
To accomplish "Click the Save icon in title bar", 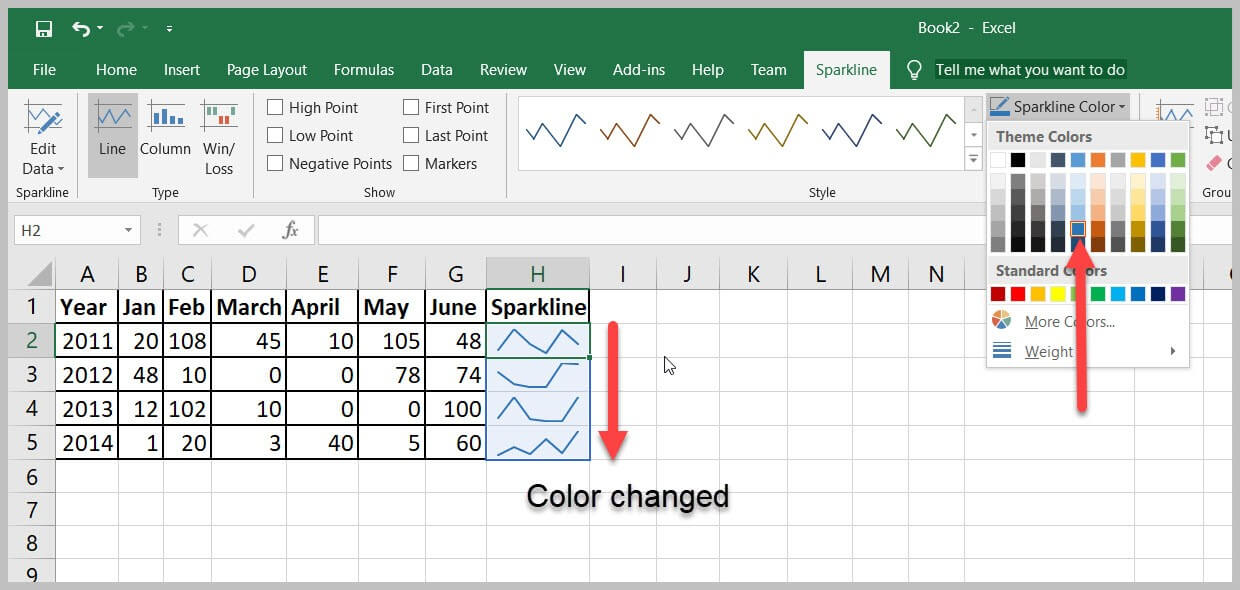I will [44, 29].
